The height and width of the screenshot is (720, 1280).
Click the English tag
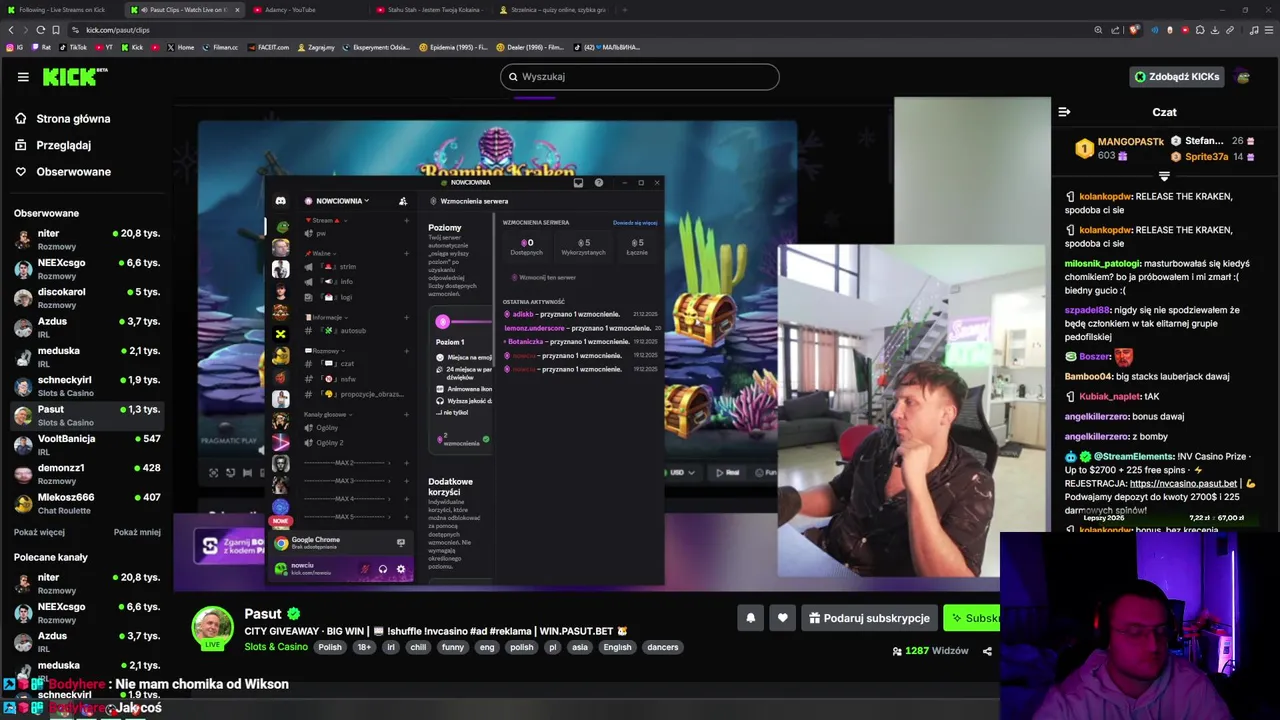617,647
